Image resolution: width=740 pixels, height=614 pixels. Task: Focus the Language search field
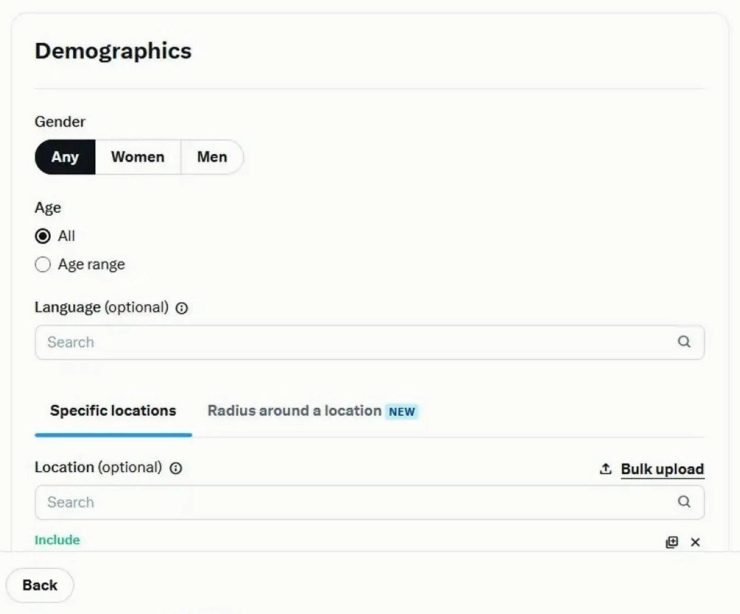click(x=370, y=342)
